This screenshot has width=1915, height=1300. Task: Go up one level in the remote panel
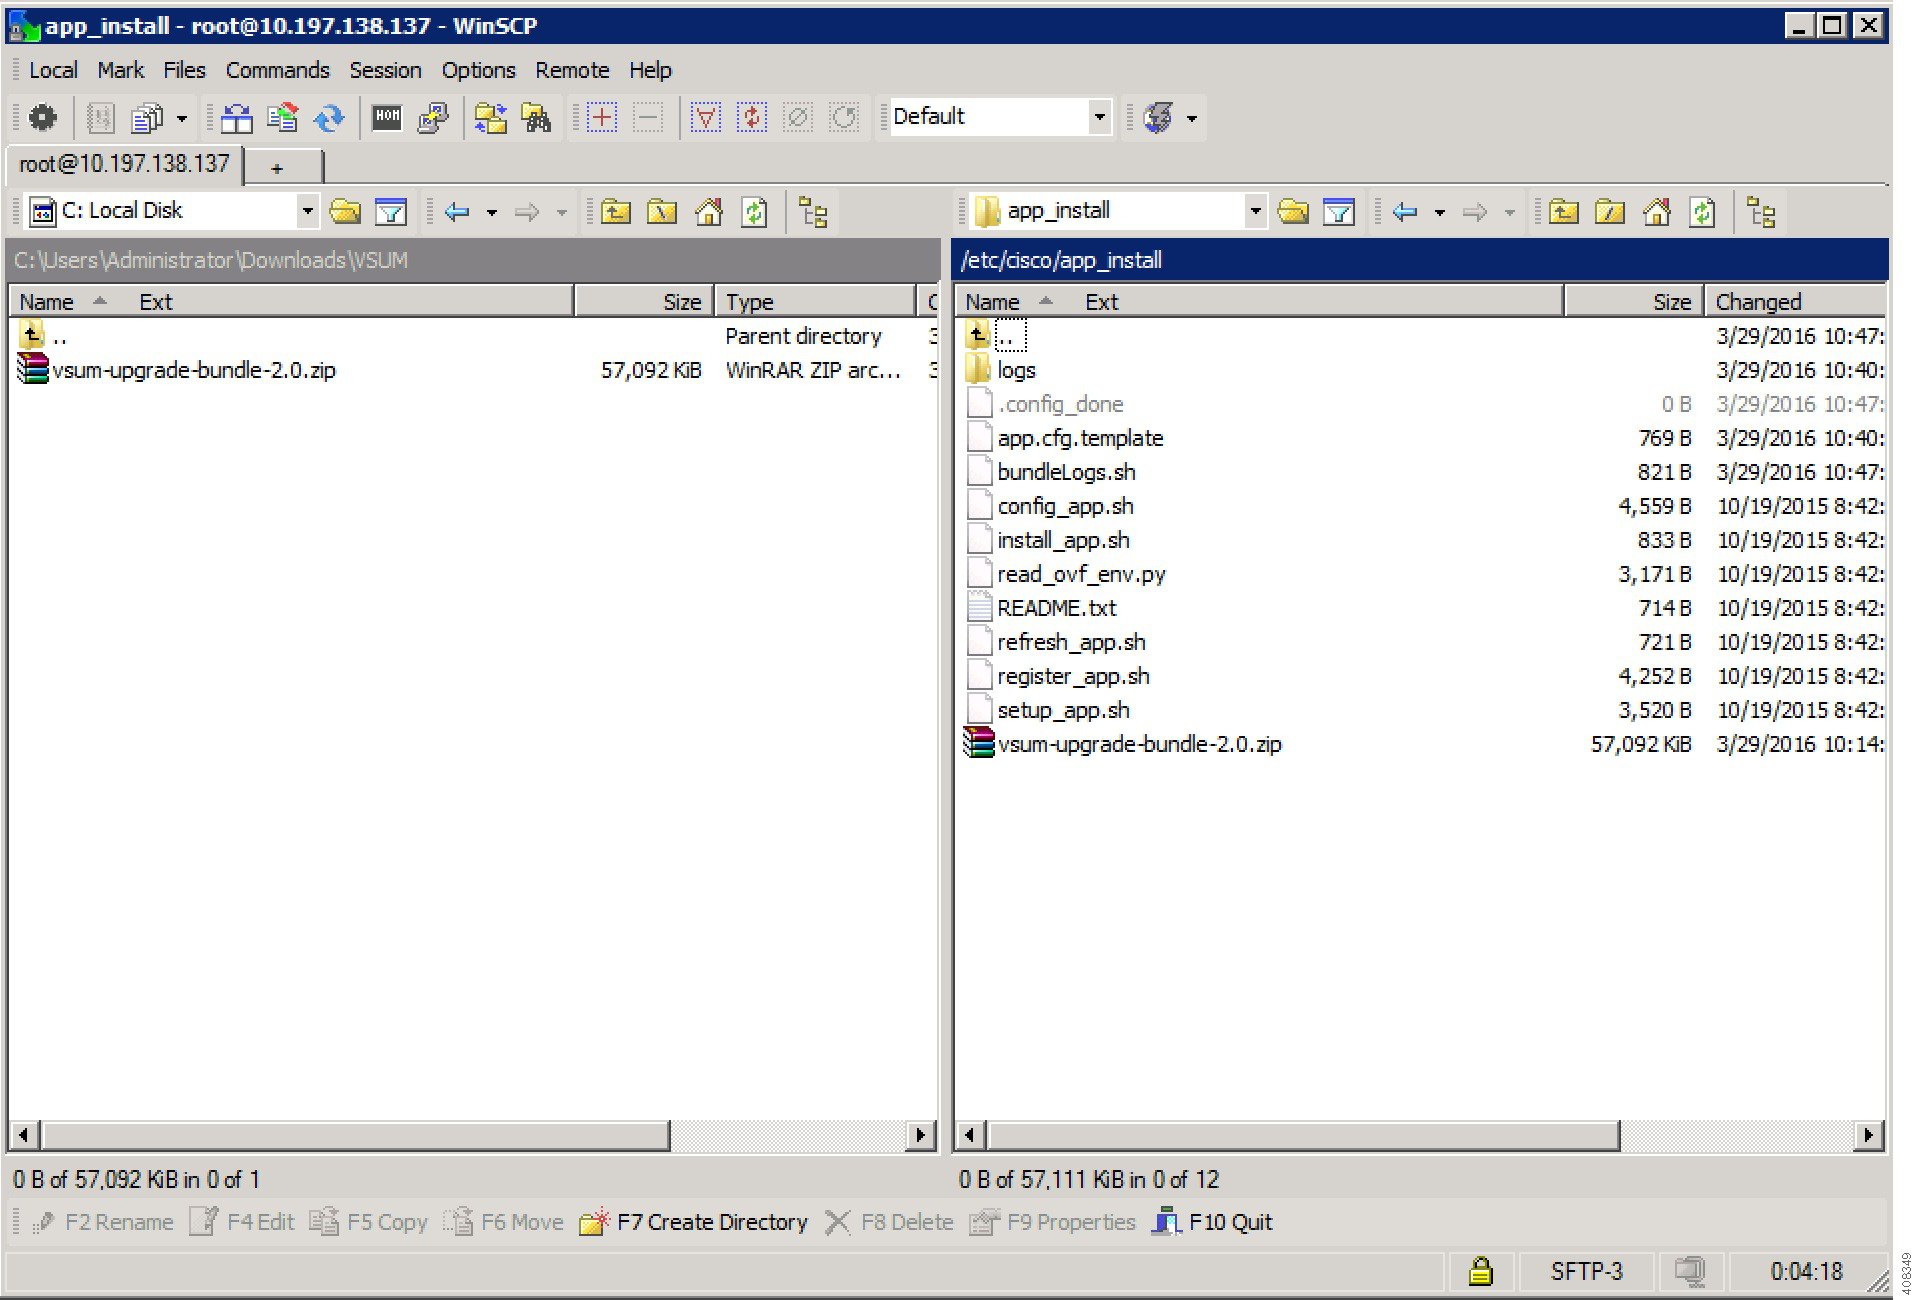coord(1565,211)
